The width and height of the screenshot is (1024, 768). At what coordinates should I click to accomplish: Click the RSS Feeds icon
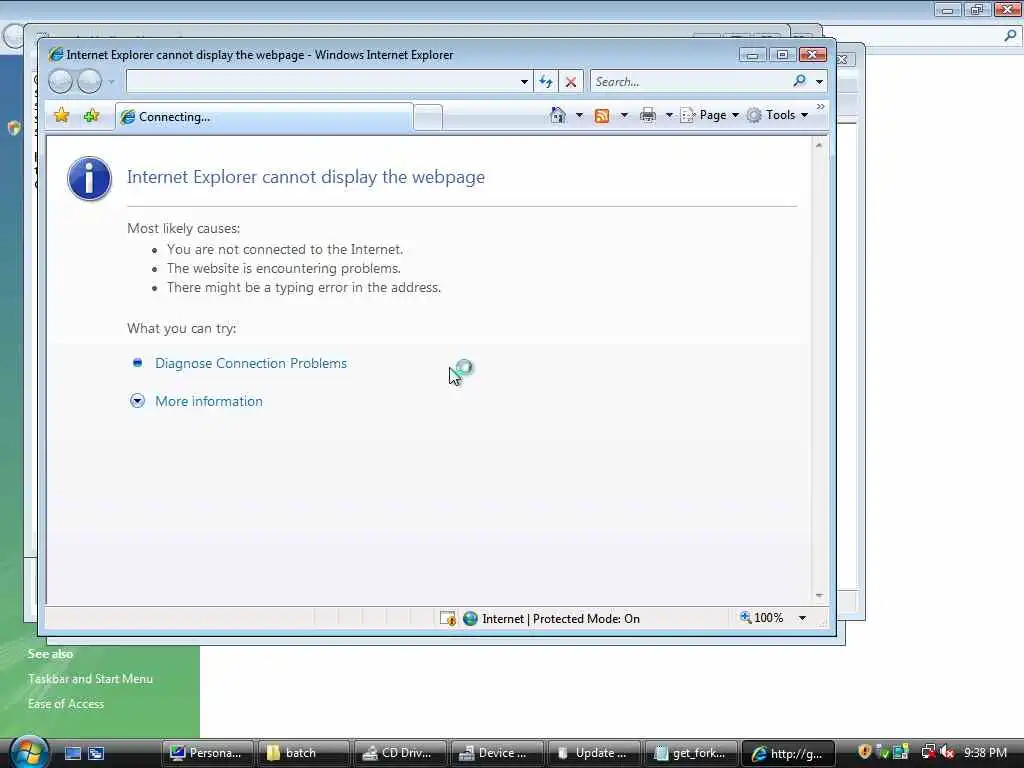(601, 116)
